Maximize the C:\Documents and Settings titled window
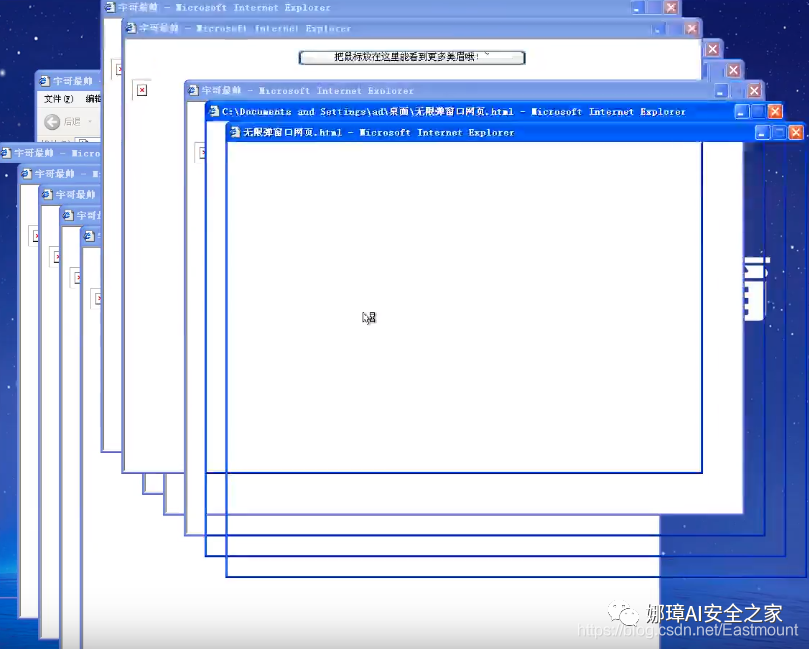The width and height of the screenshot is (809, 649). tap(758, 111)
